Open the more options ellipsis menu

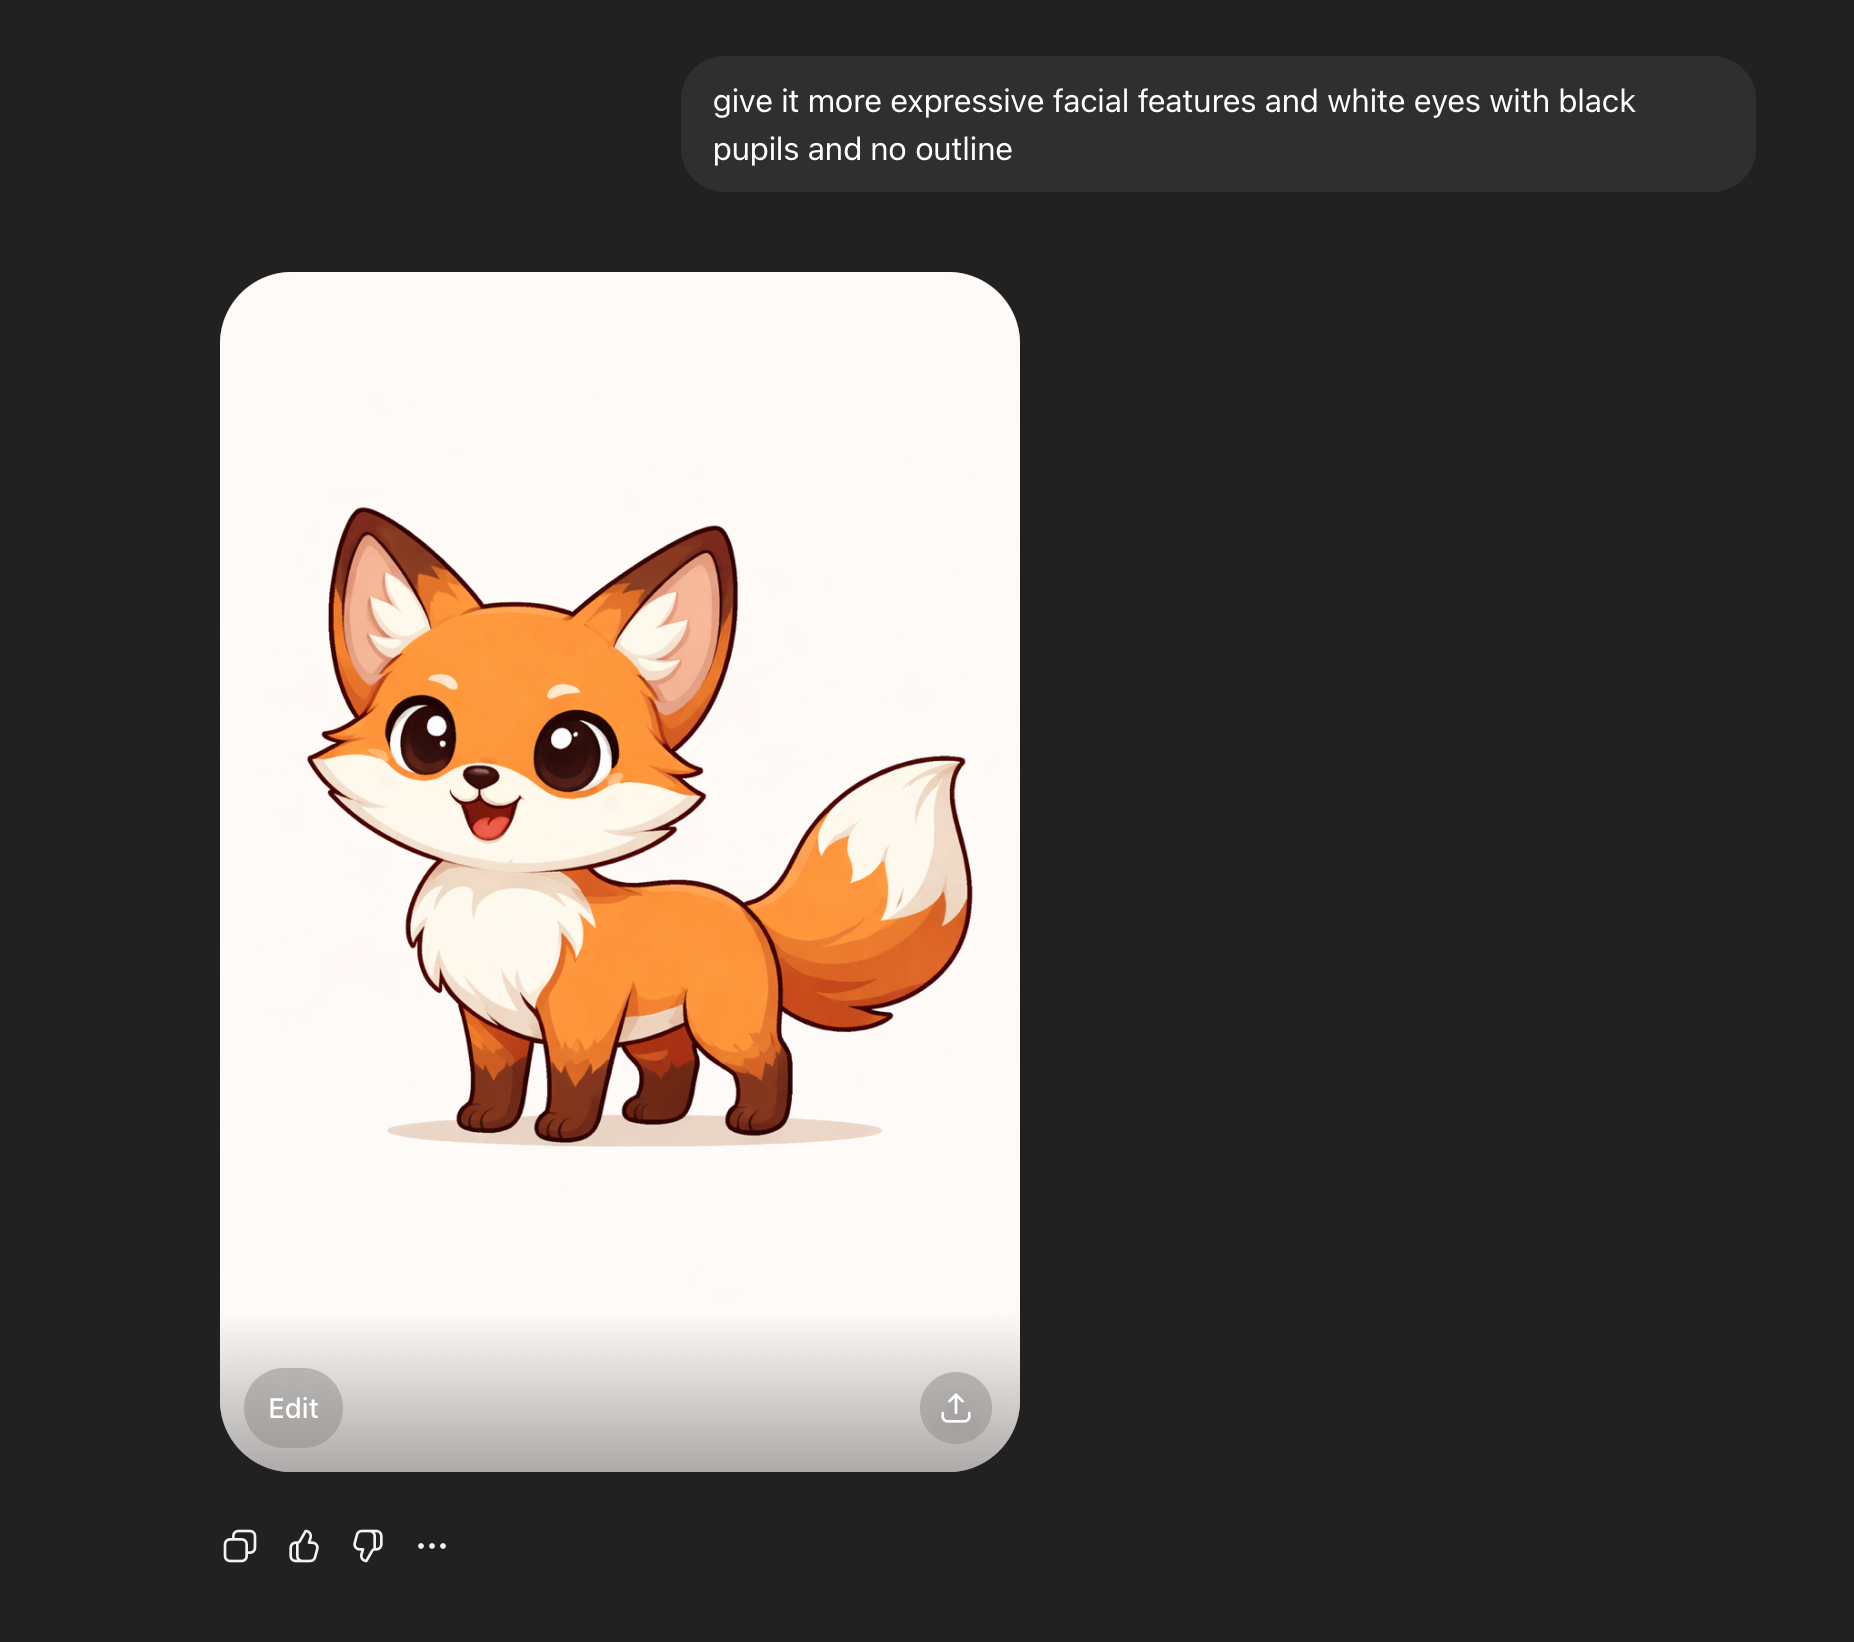tap(432, 1546)
